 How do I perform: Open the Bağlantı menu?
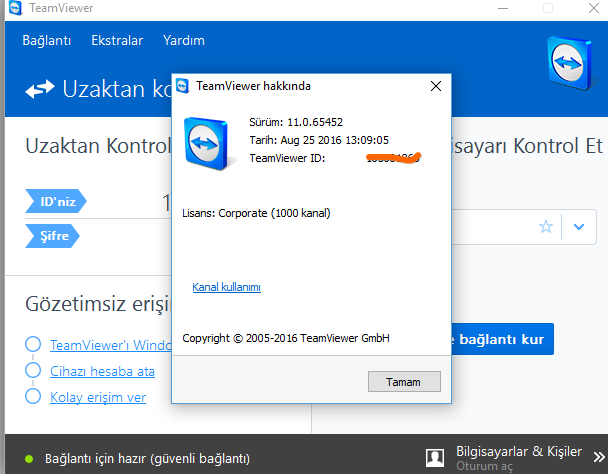pos(47,41)
